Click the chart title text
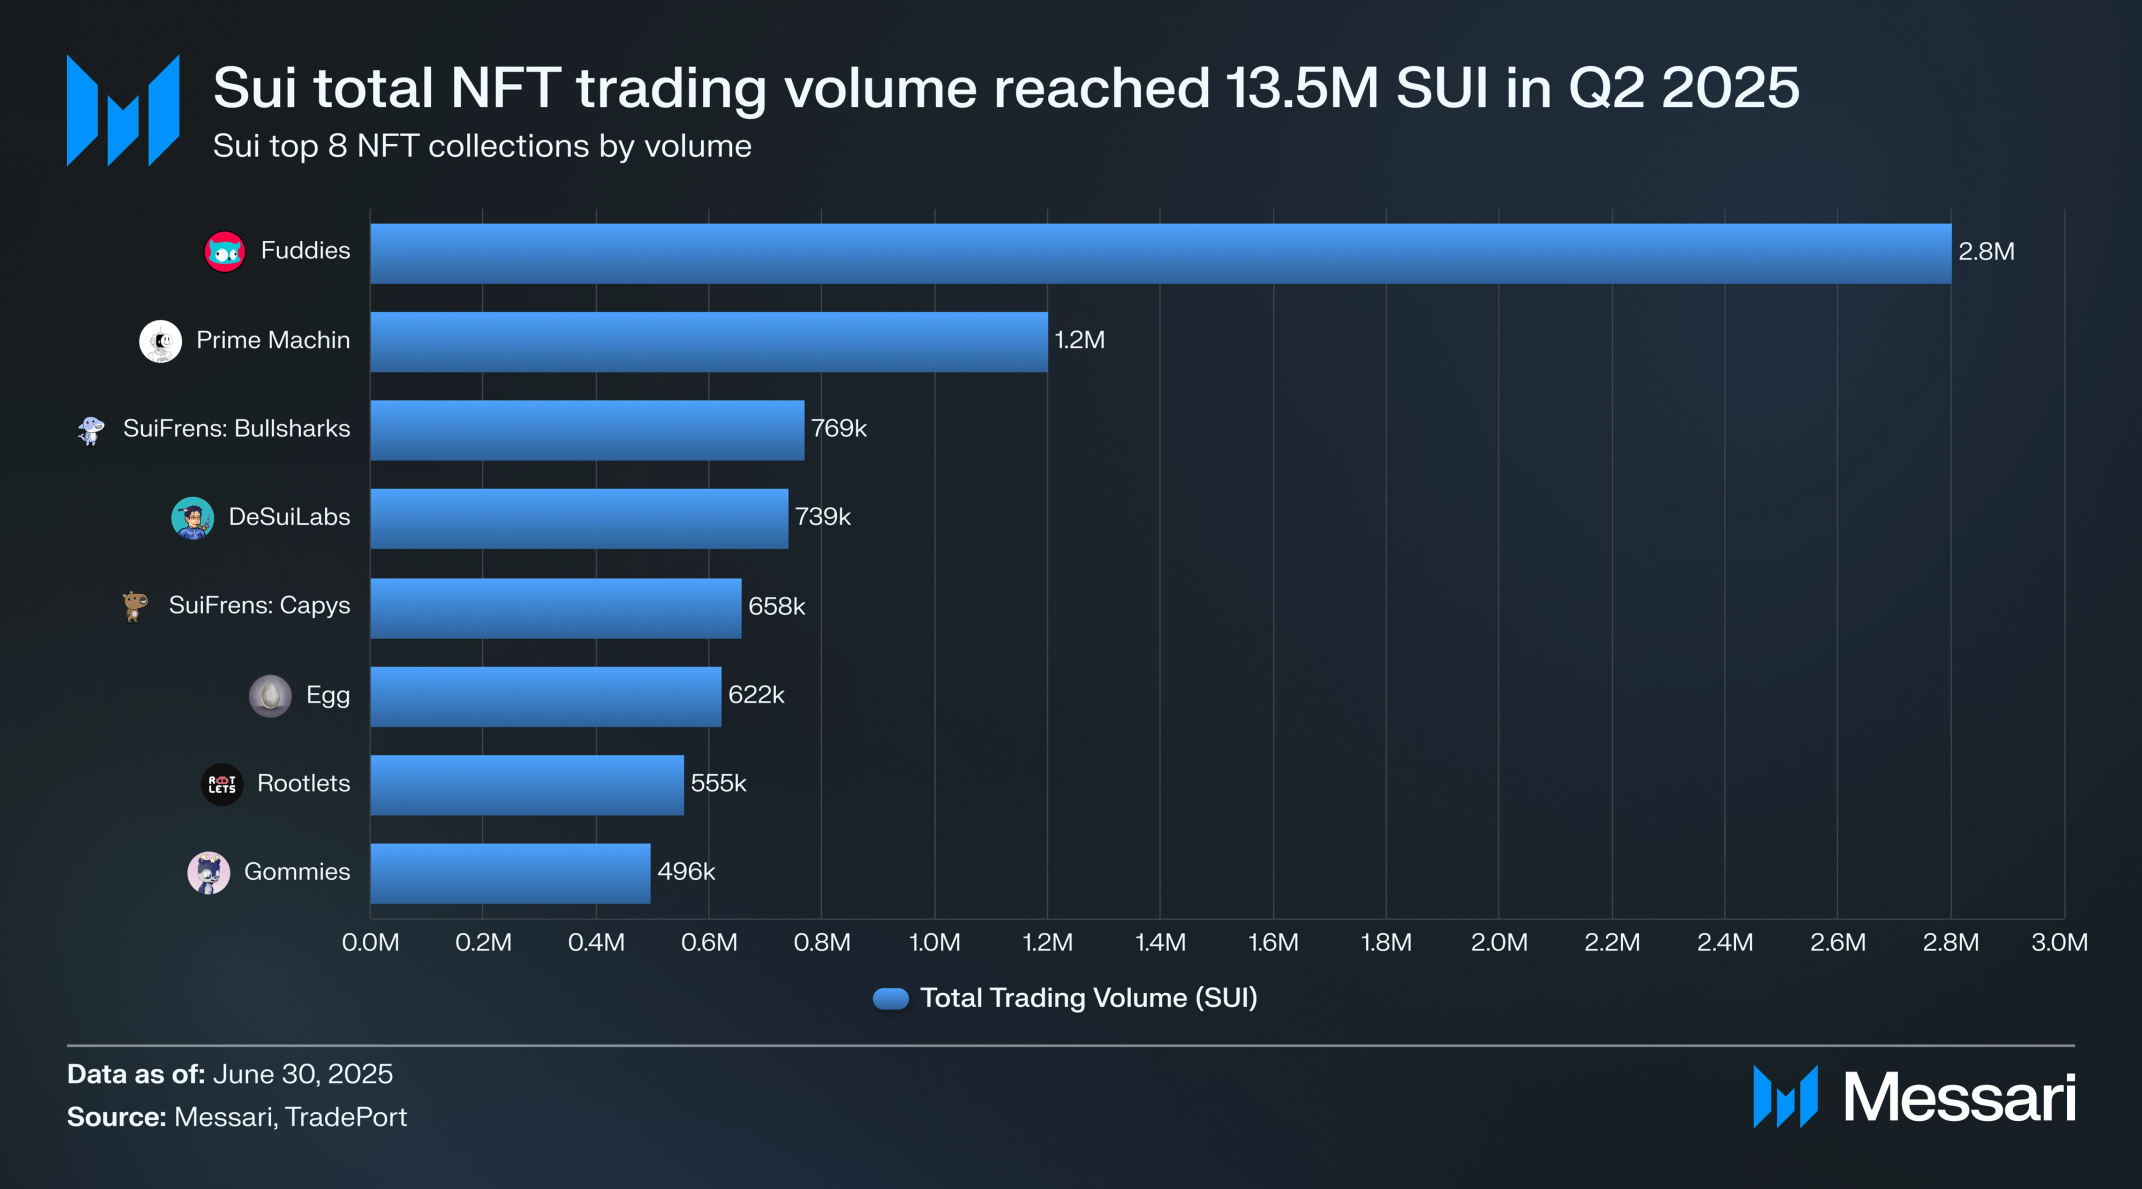The width and height of the screenshot is (2142, 1189). coord(1005,88)
